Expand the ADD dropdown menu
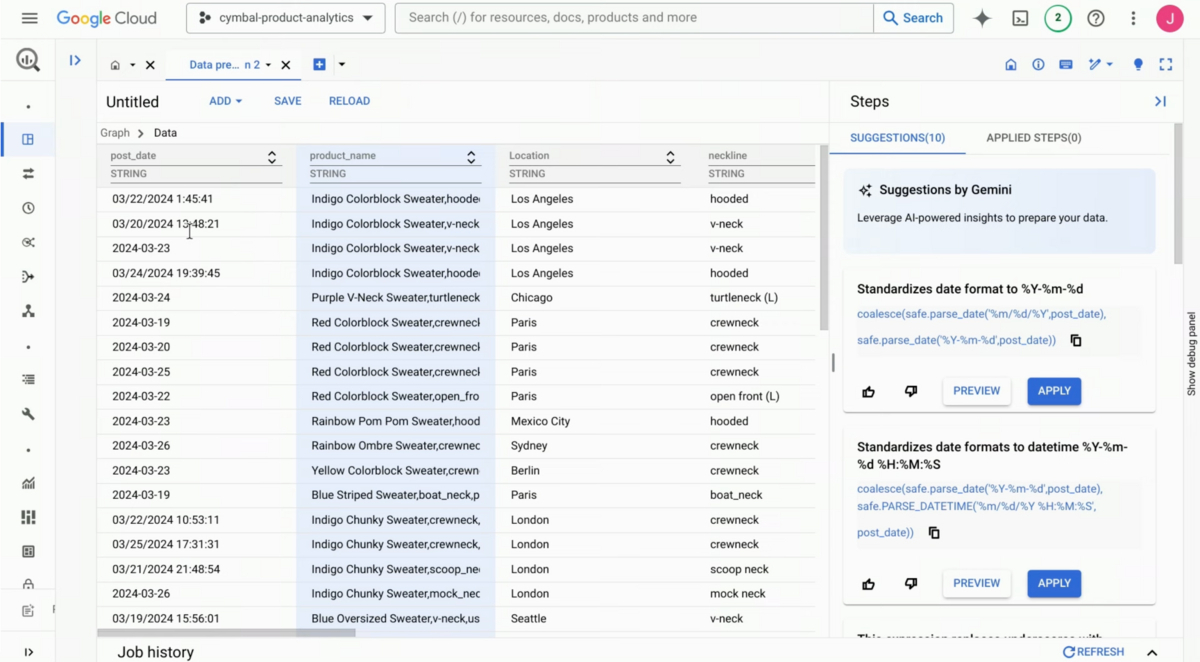 click(225, 101)
